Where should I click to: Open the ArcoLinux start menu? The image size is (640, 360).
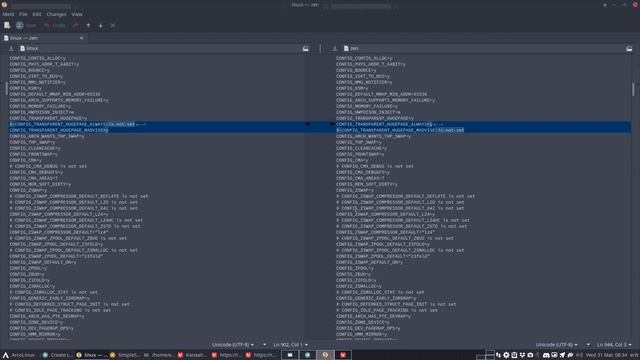pos(19,355)
